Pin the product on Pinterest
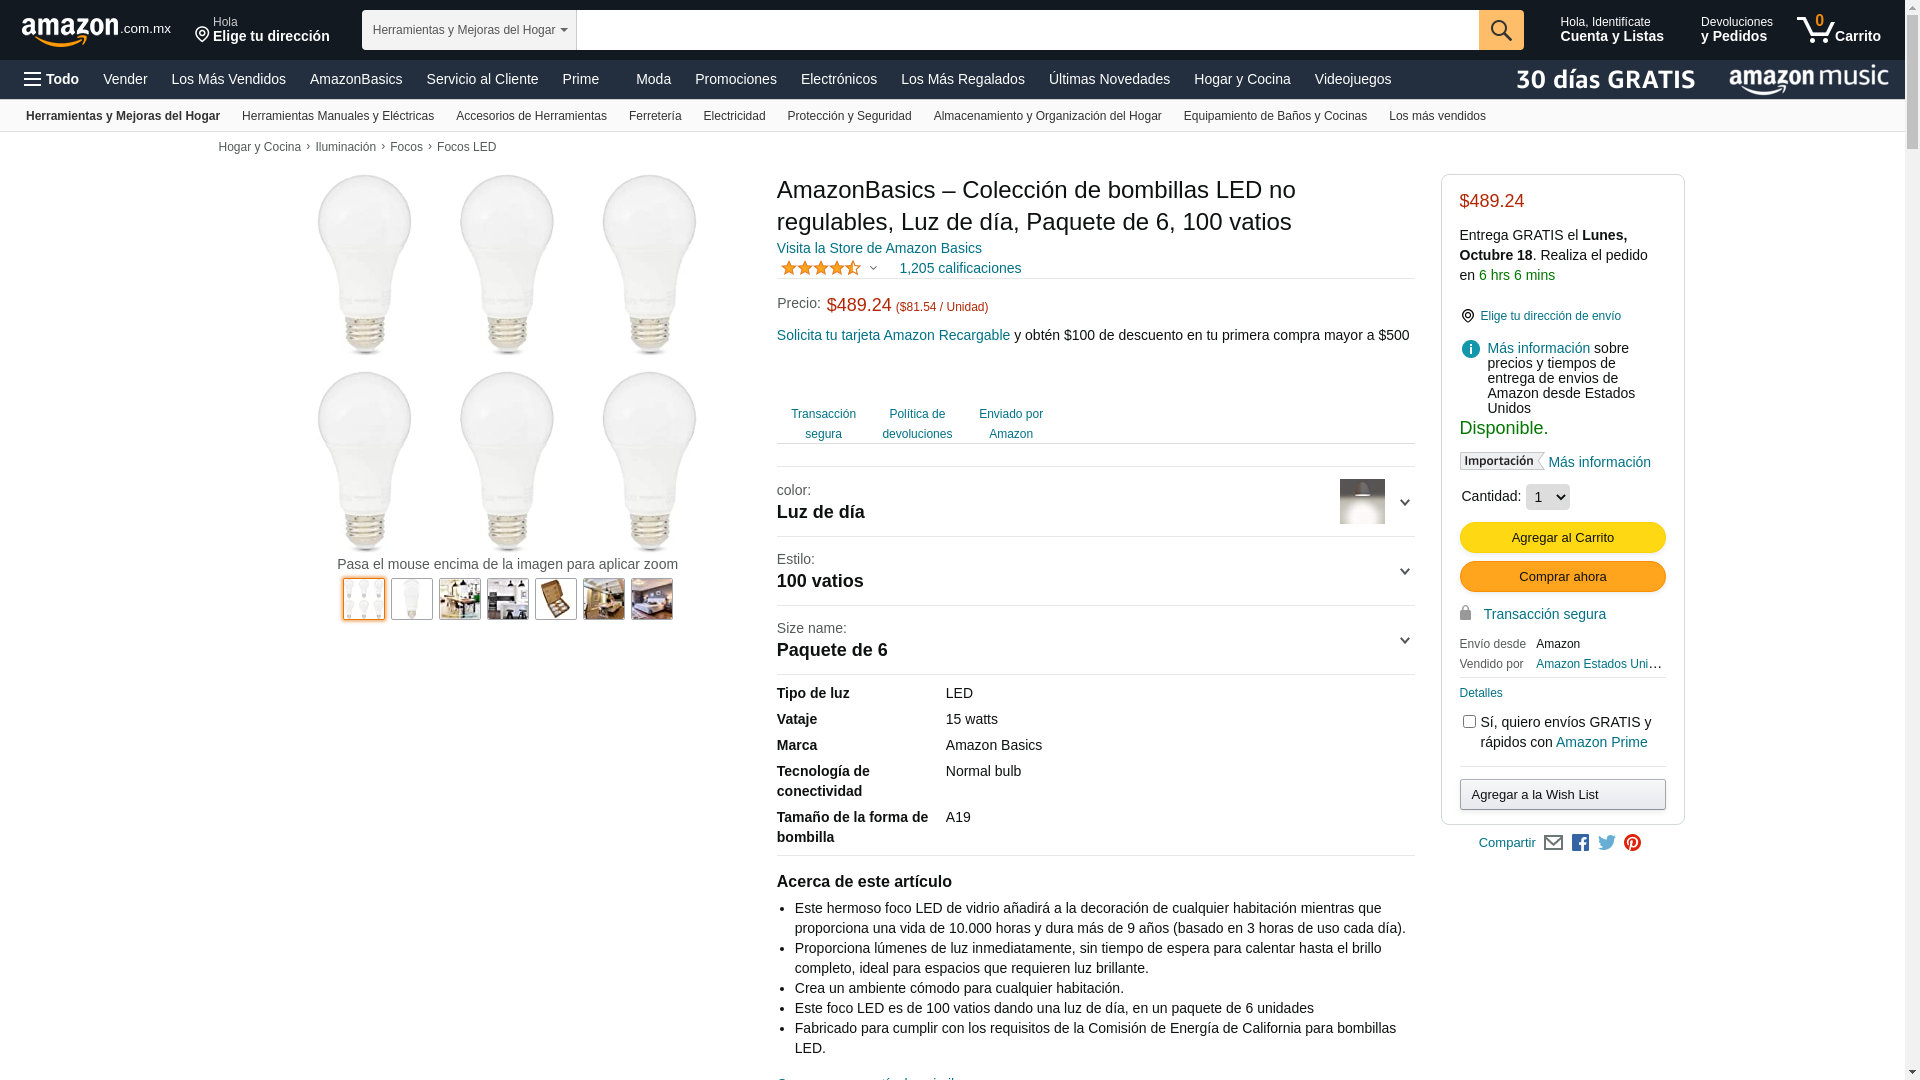Viewport: 1920px width, 1080px height. (1632, 843)
